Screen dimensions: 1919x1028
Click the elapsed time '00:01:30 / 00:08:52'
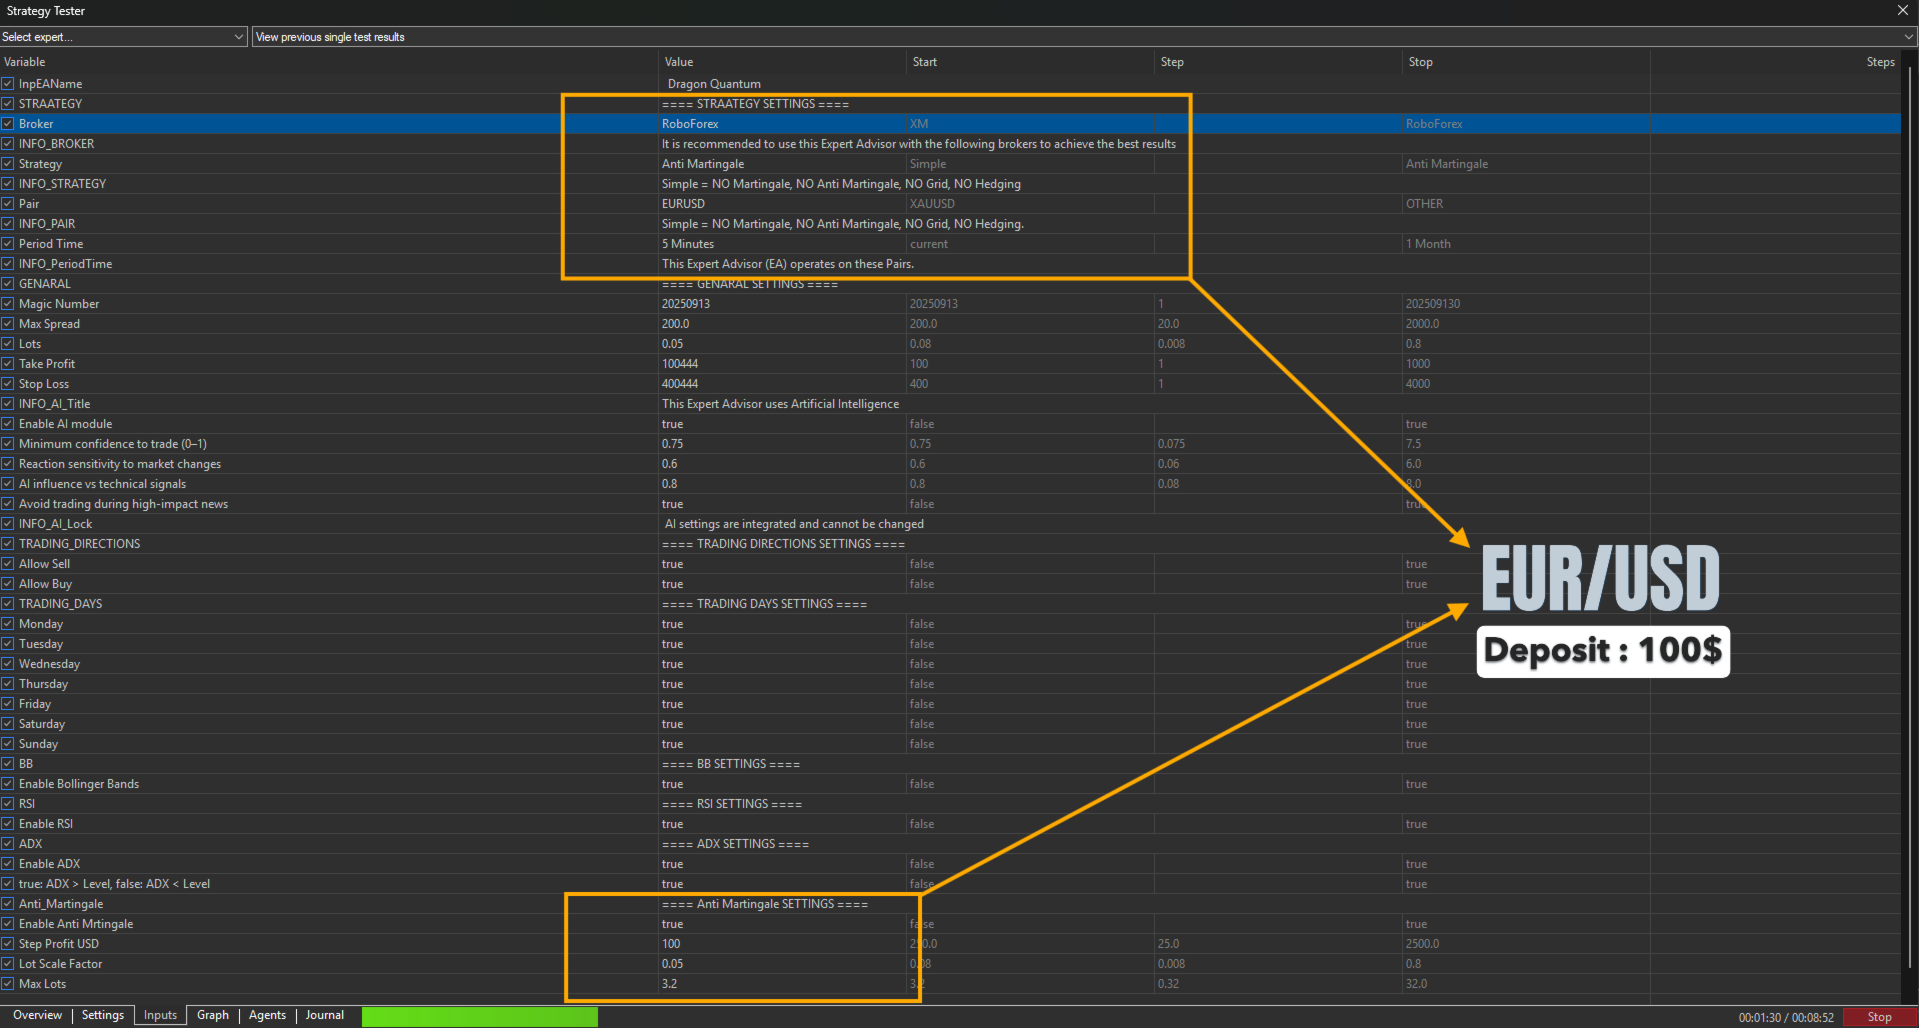pyautogui.click(x=1786, y=1018)
